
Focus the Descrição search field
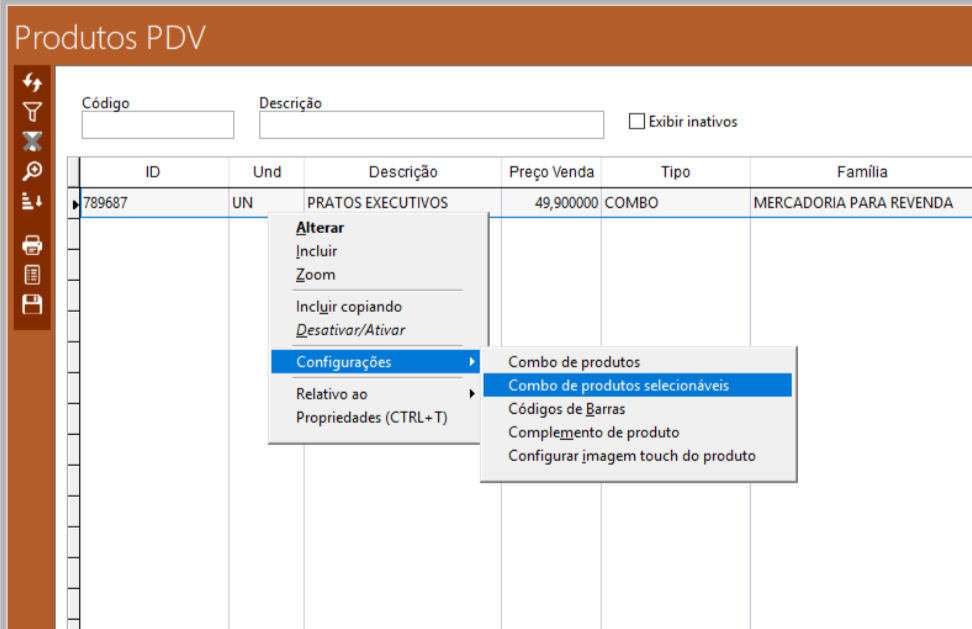[431, 125]
